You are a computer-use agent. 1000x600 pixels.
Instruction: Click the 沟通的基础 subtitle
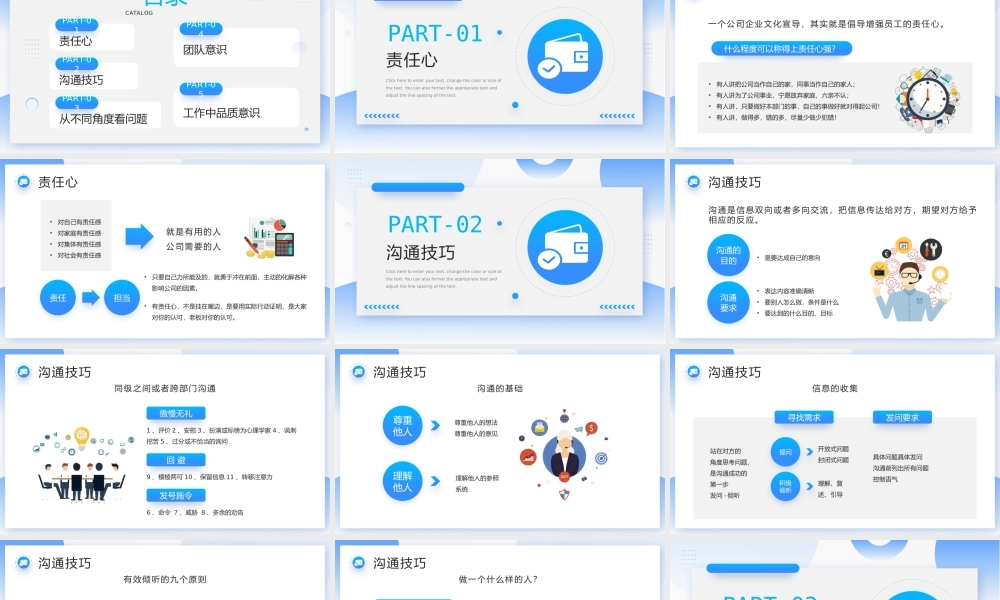tap(500, 388)
